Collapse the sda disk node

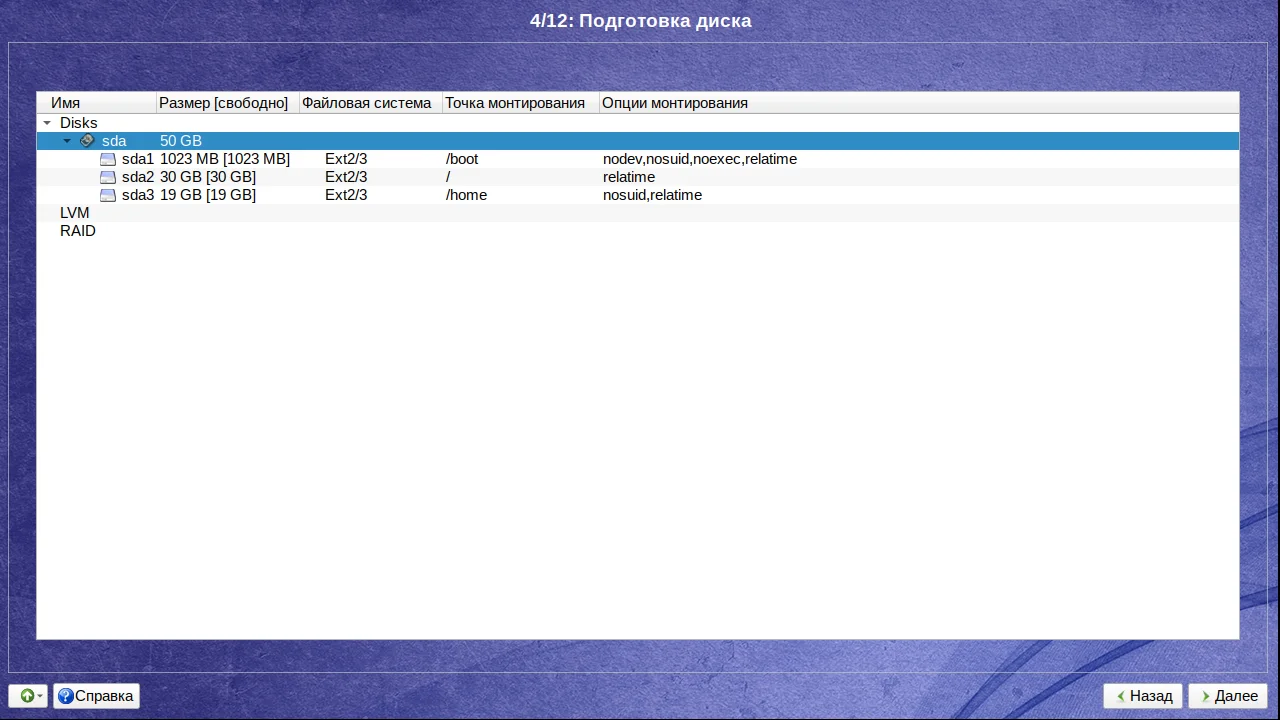68,141
